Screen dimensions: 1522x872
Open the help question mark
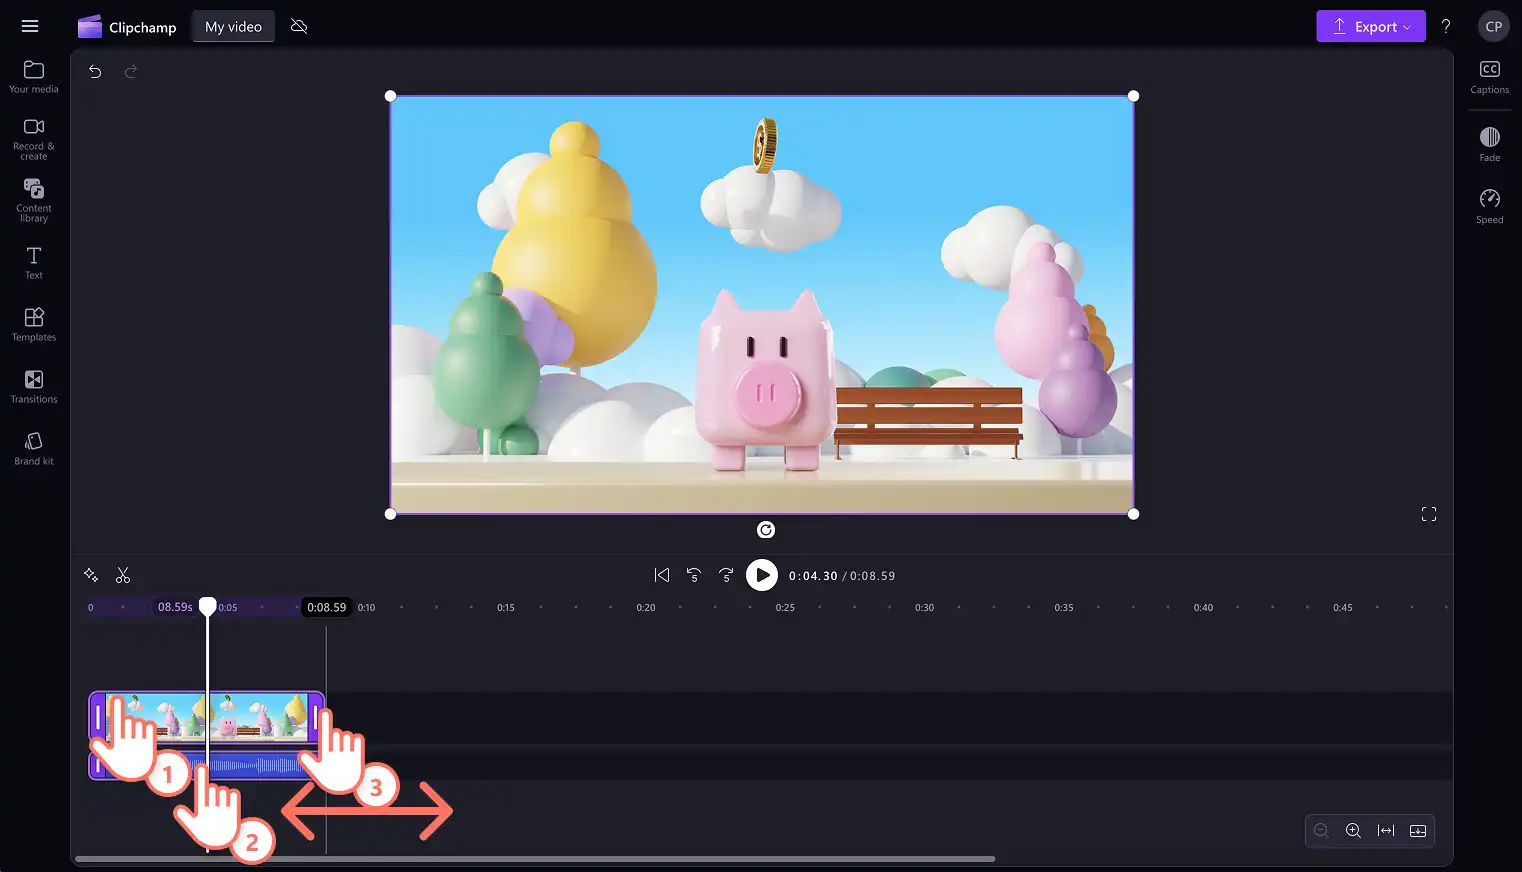coord(1446,27)
